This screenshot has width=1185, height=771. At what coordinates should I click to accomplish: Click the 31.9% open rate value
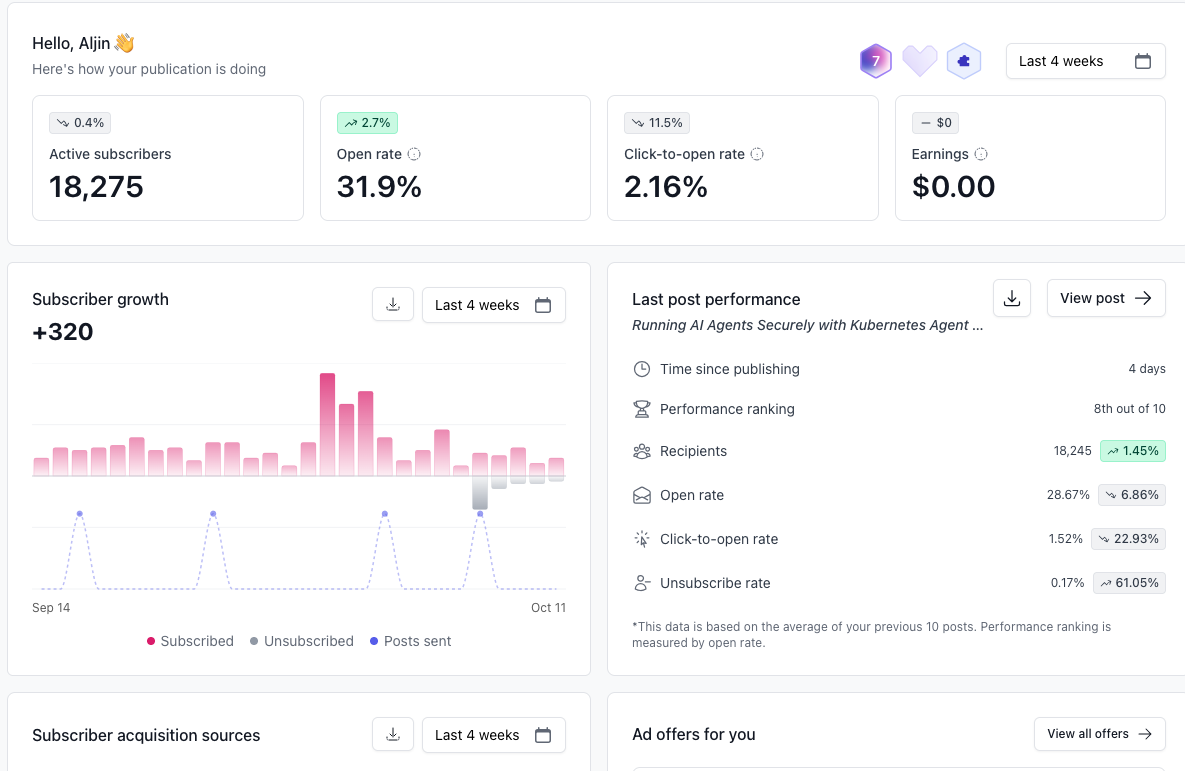tap(379, 187)
